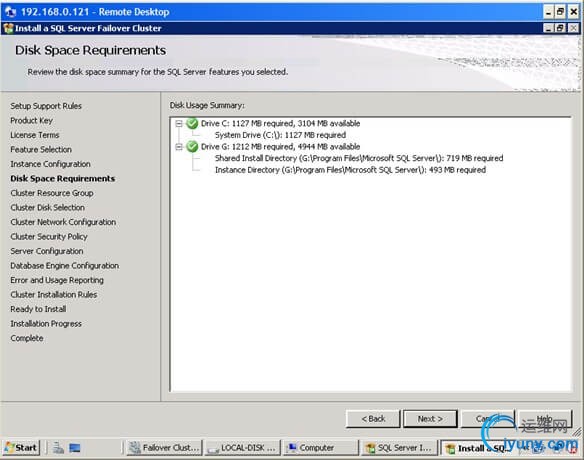Image resolution: width=584 pixels, height=460 pixels.
Task: Open Help for the setup wizard
Action: pos(545,419)
